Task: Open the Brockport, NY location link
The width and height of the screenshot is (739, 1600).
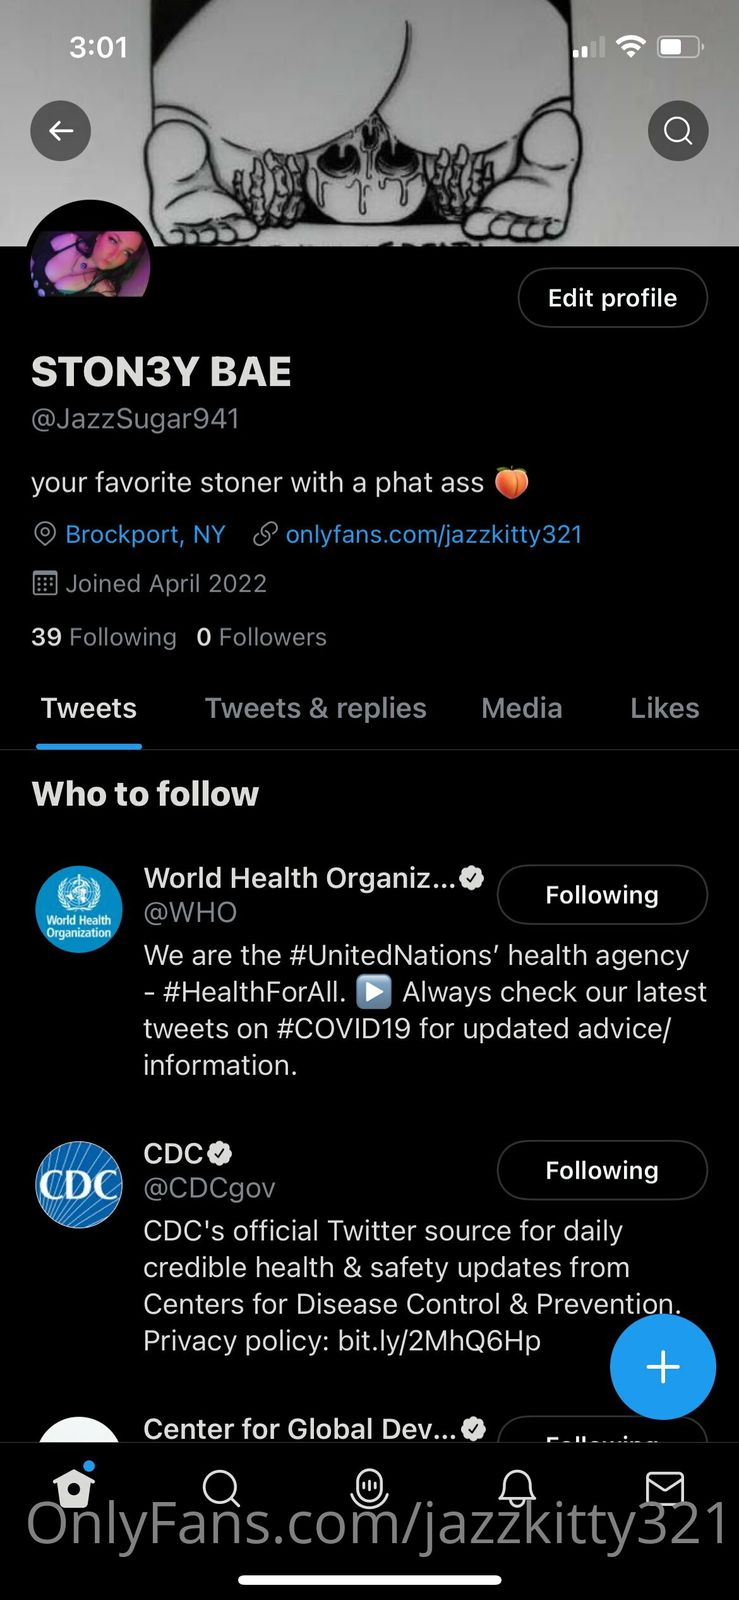Action: tap(145, 534)
